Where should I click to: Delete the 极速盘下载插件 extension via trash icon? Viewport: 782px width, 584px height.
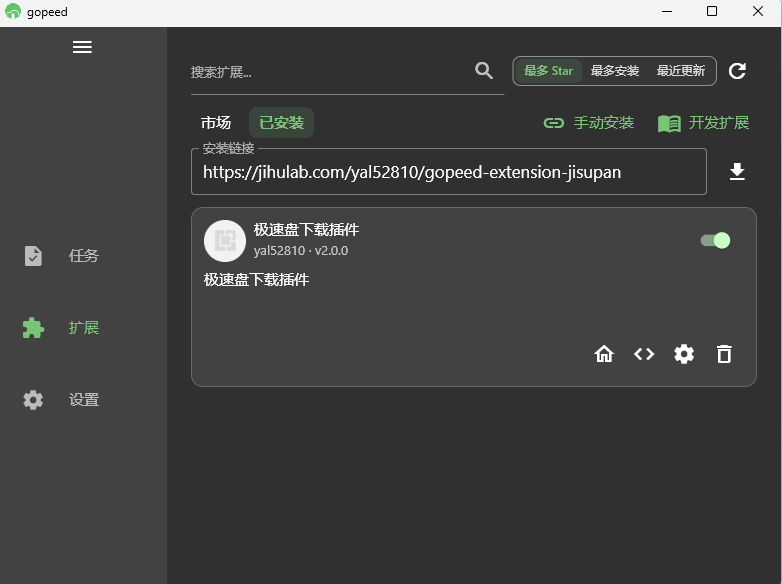pos(724,354)
